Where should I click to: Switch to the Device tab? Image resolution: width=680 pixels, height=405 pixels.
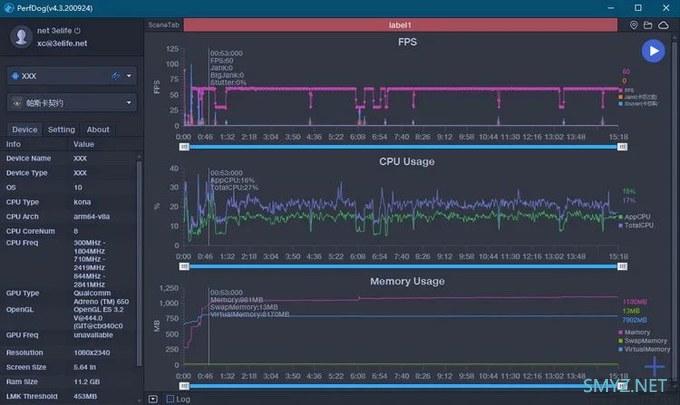[25, 129]
